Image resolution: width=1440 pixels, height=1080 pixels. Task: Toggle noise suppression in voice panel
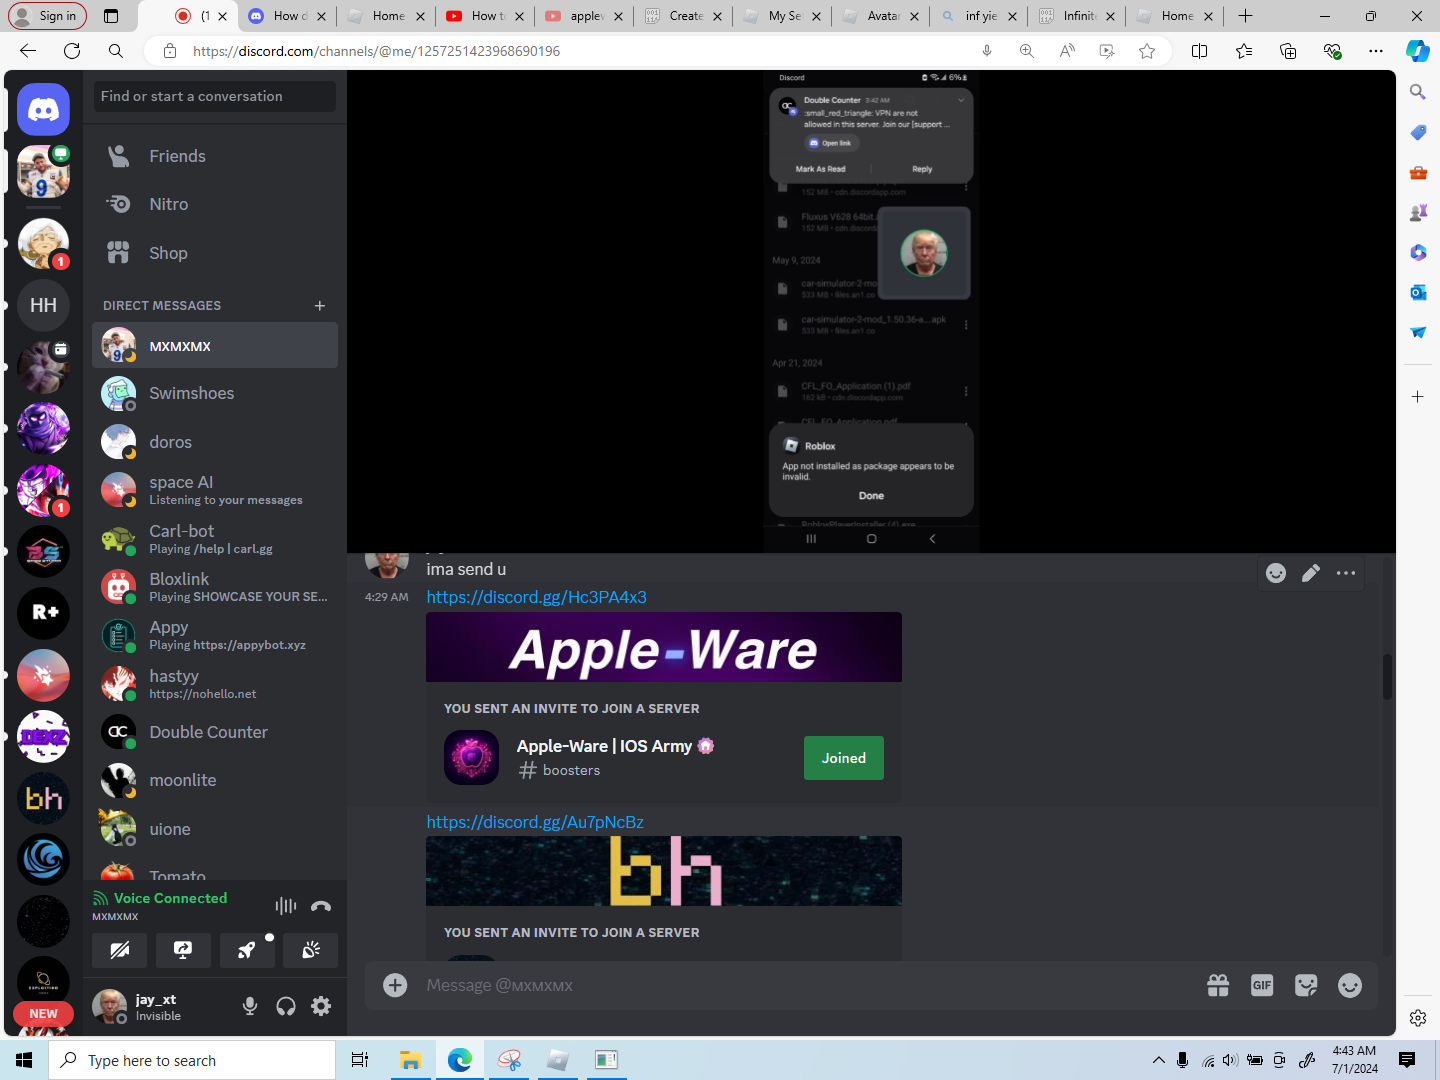286,906
